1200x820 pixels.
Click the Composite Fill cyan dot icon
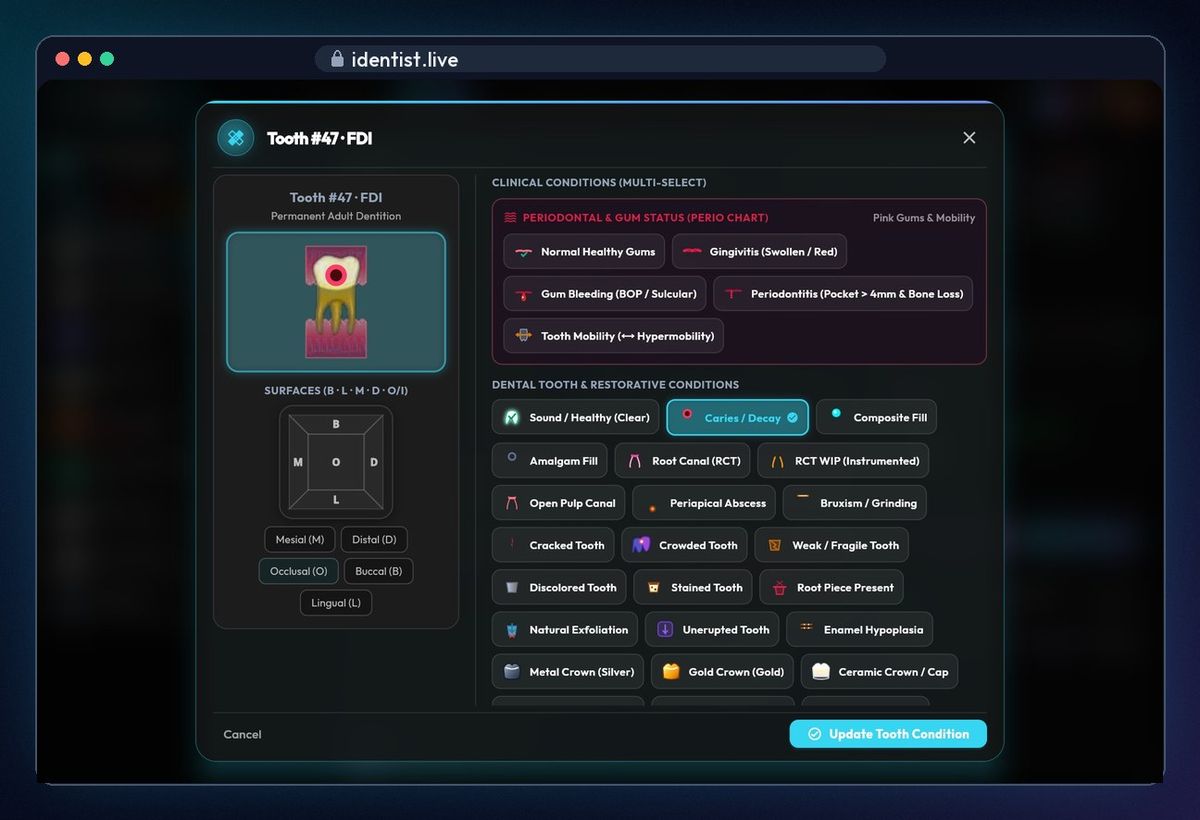pos(836,413)
